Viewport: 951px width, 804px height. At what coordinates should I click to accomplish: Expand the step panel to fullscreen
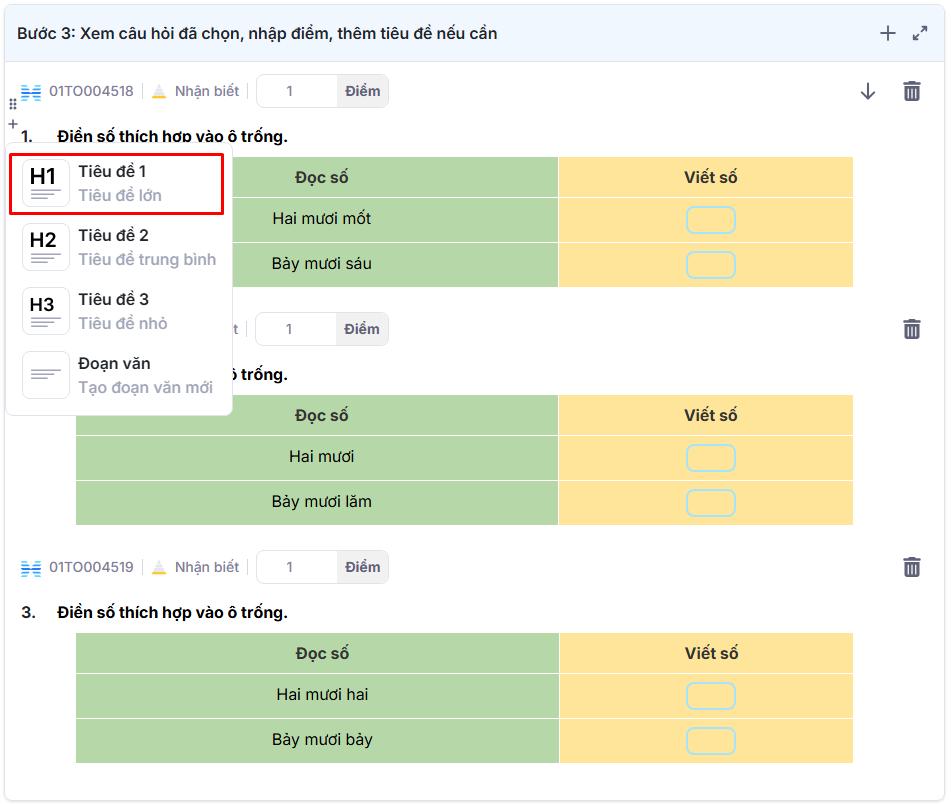coord(920,34)
